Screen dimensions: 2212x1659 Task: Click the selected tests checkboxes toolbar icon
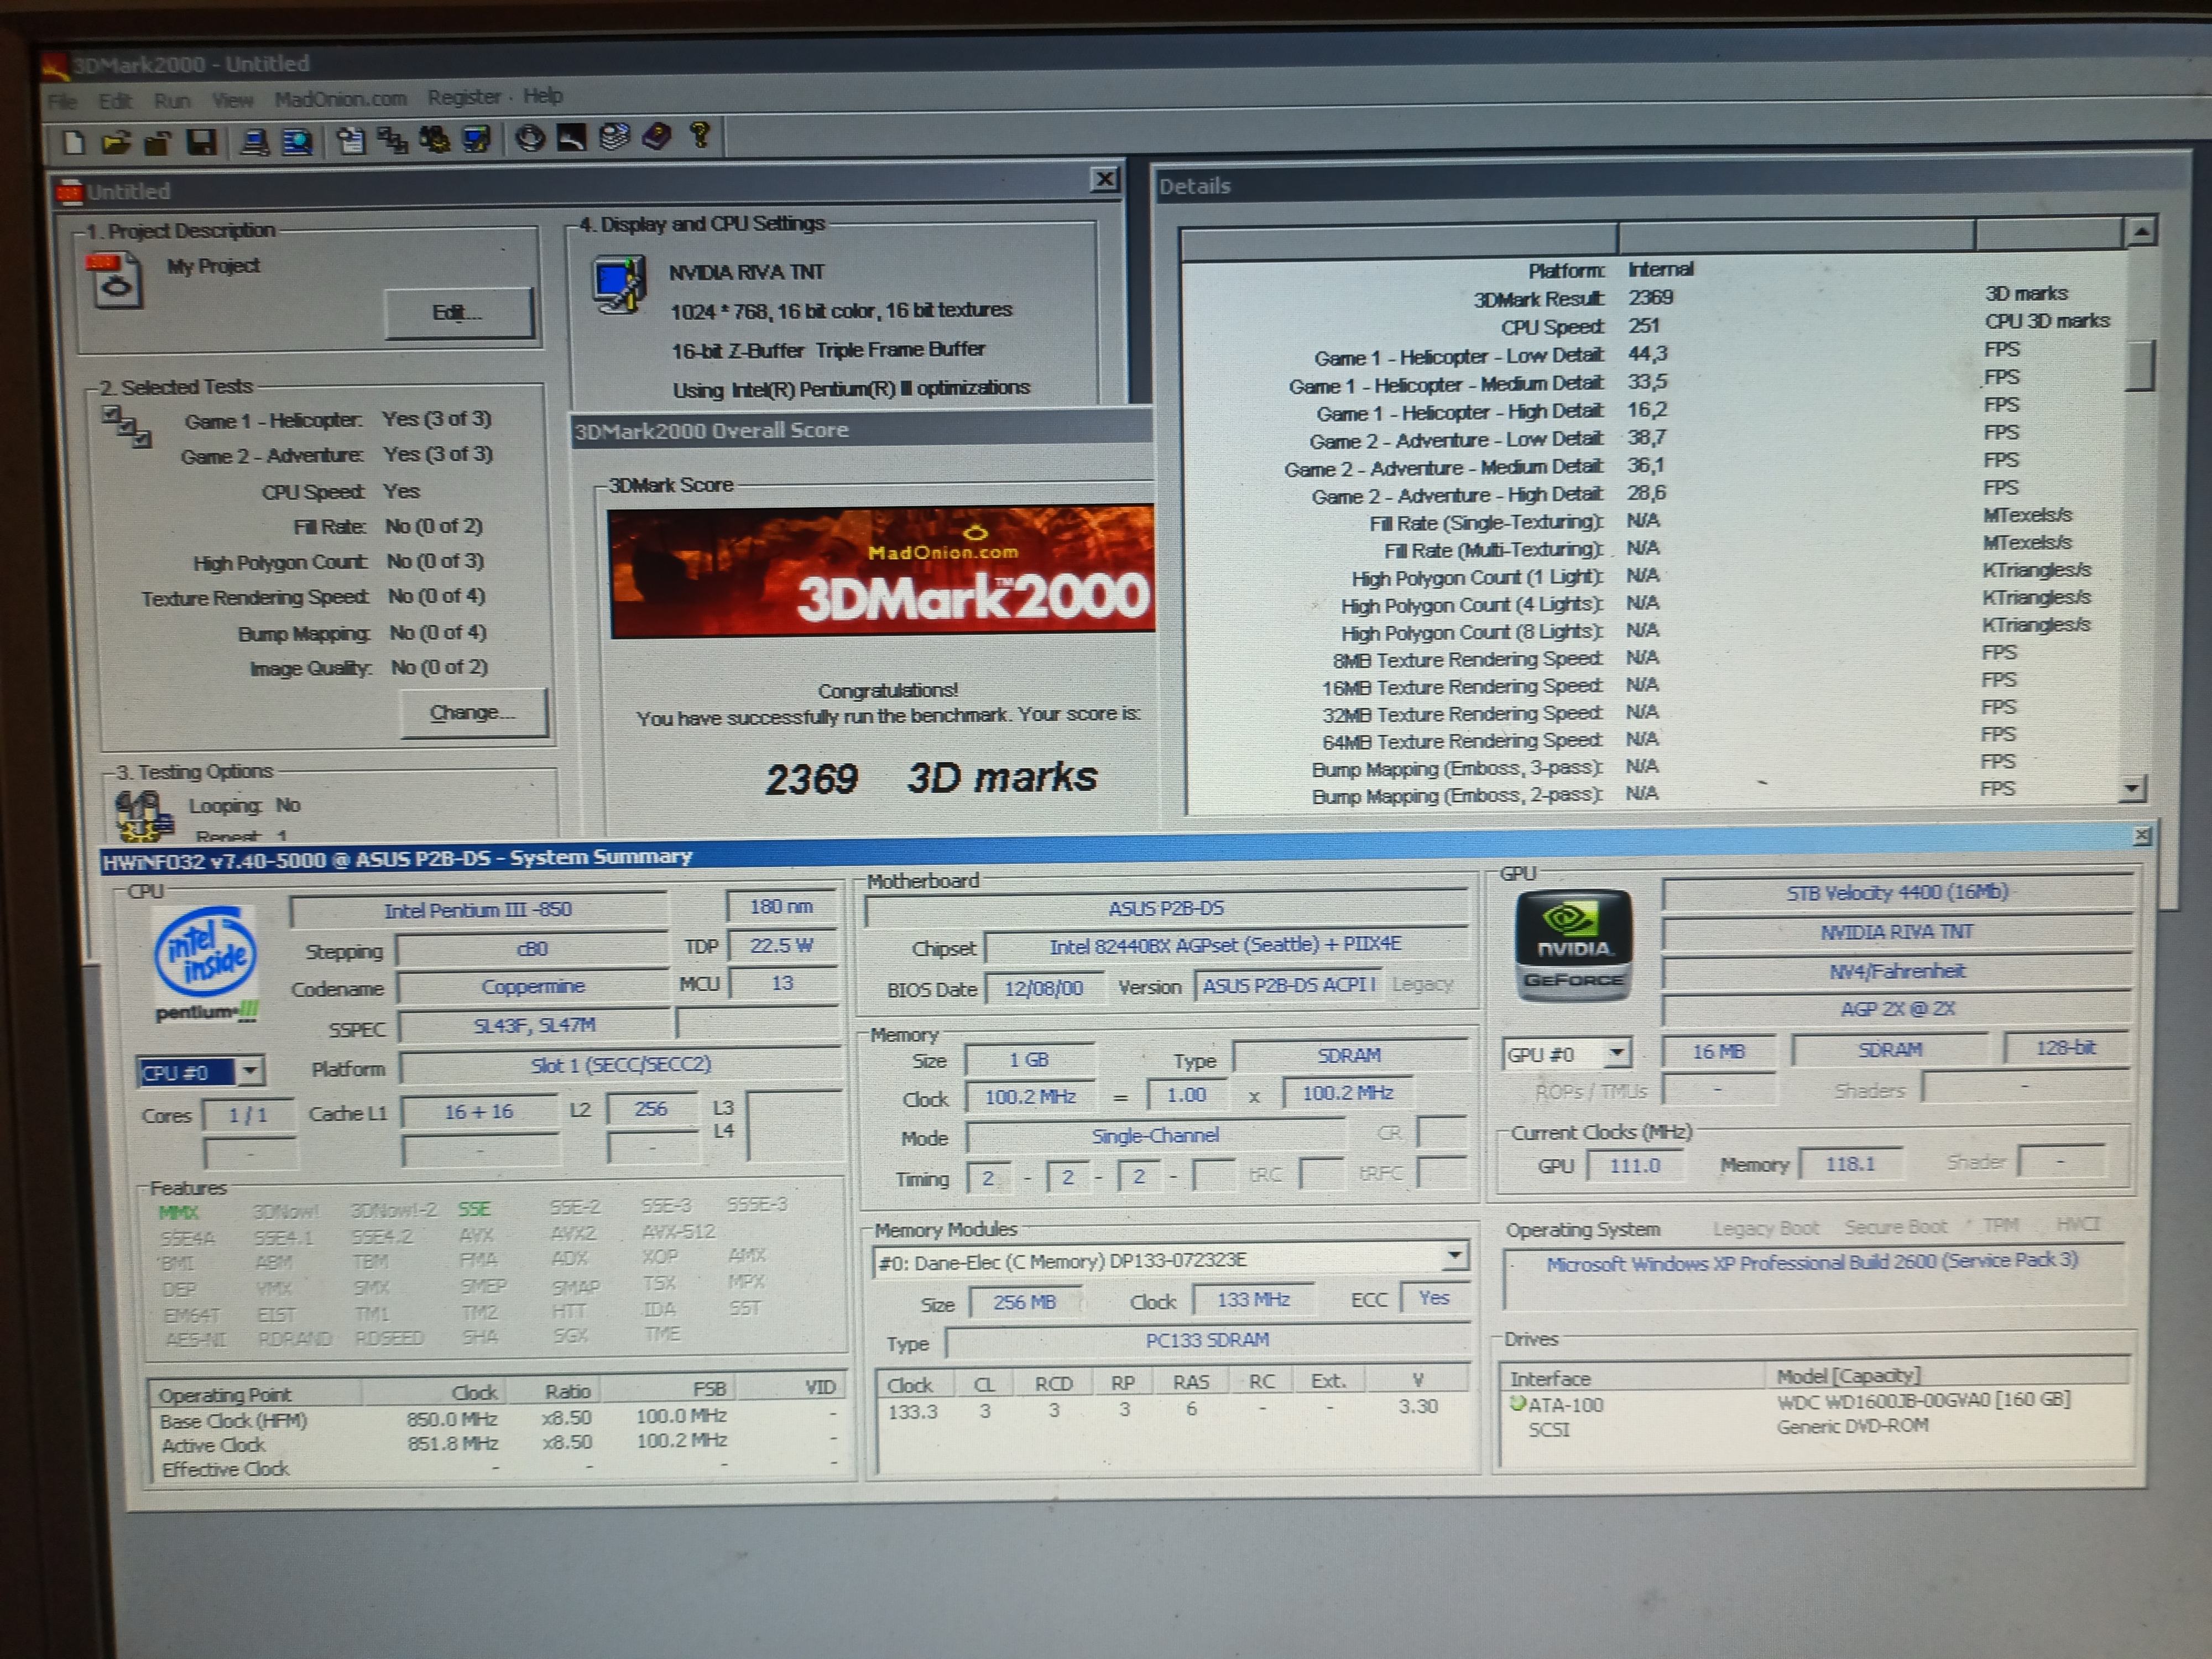(392, 141)
